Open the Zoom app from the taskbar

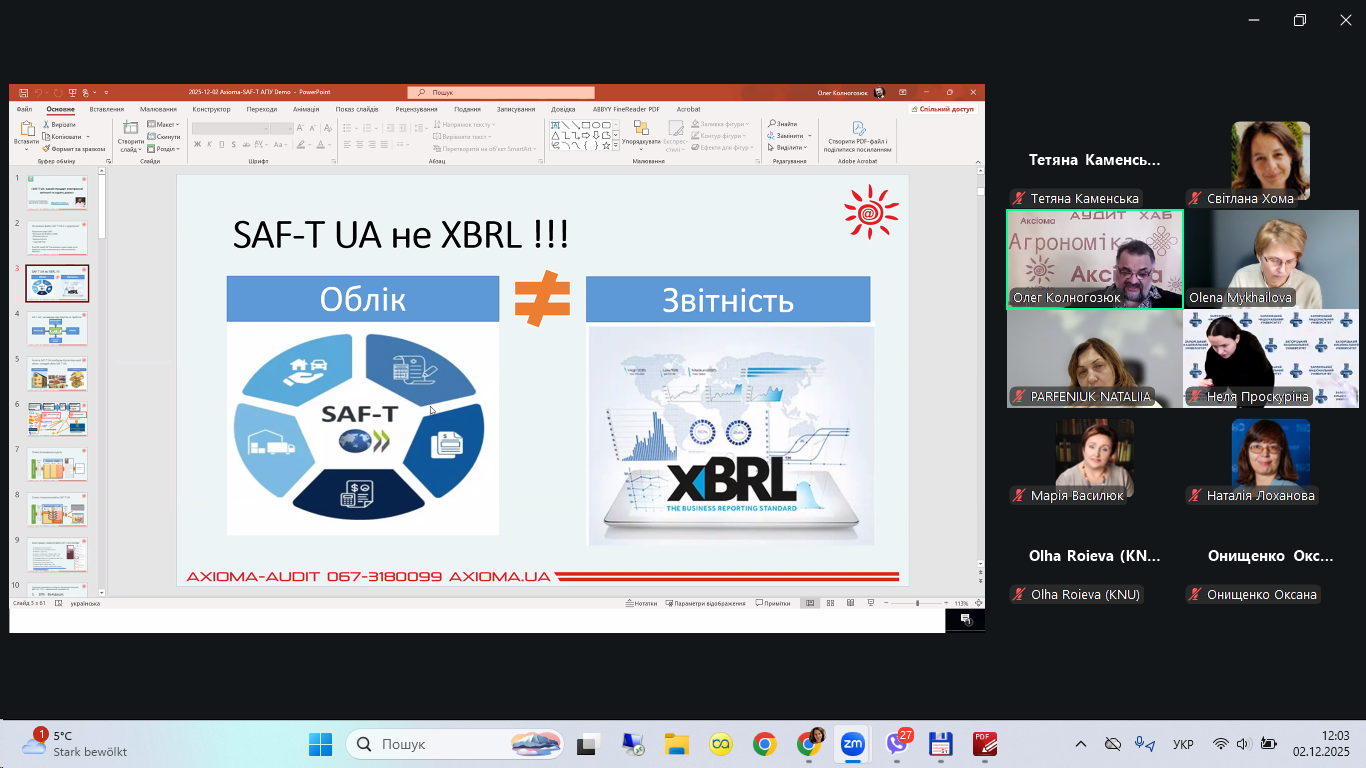853,744
